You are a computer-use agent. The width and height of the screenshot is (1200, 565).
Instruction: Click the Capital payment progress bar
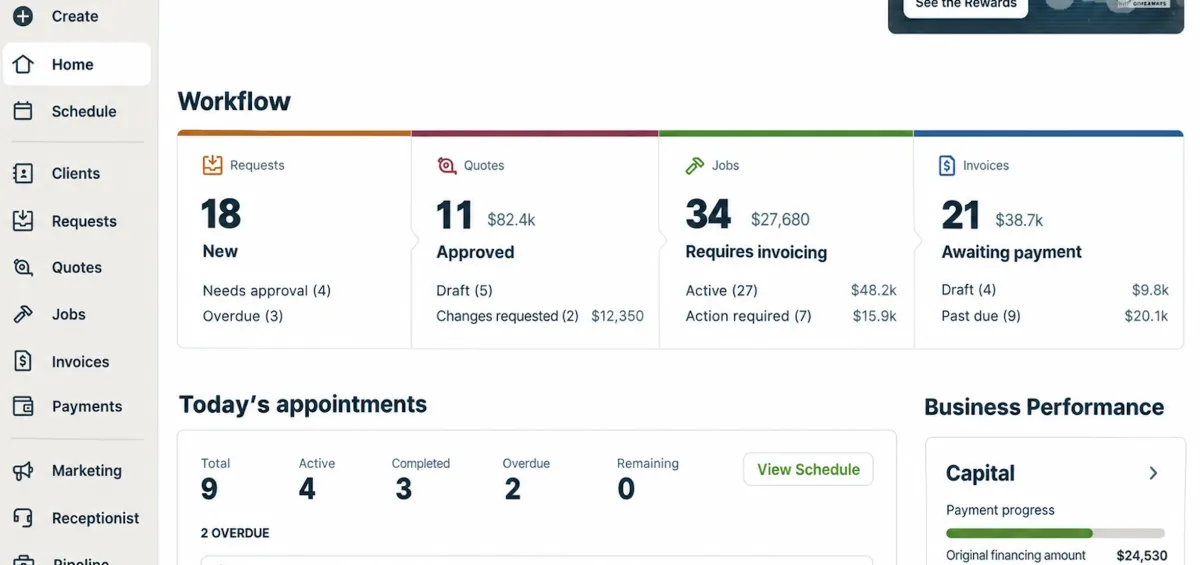(x=1055, y=533)
